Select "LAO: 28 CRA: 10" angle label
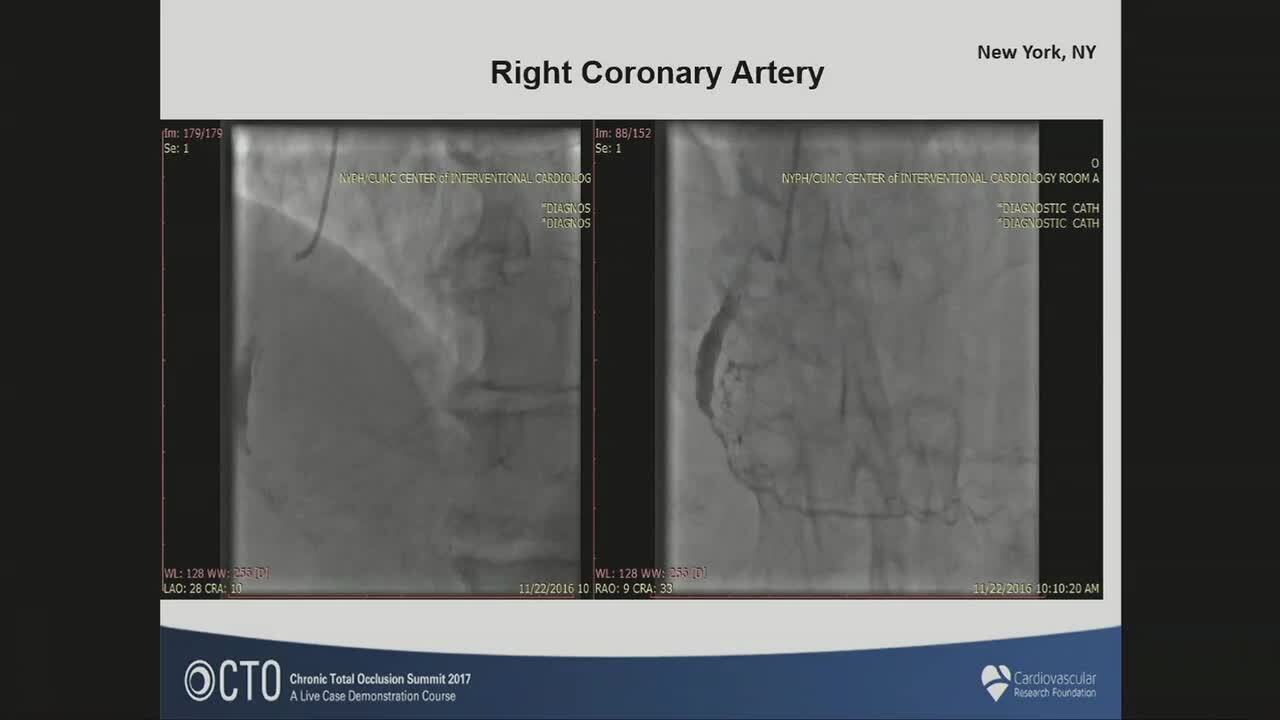The width and height of the screenshot is (1280, 720). (x=202, y=589)
